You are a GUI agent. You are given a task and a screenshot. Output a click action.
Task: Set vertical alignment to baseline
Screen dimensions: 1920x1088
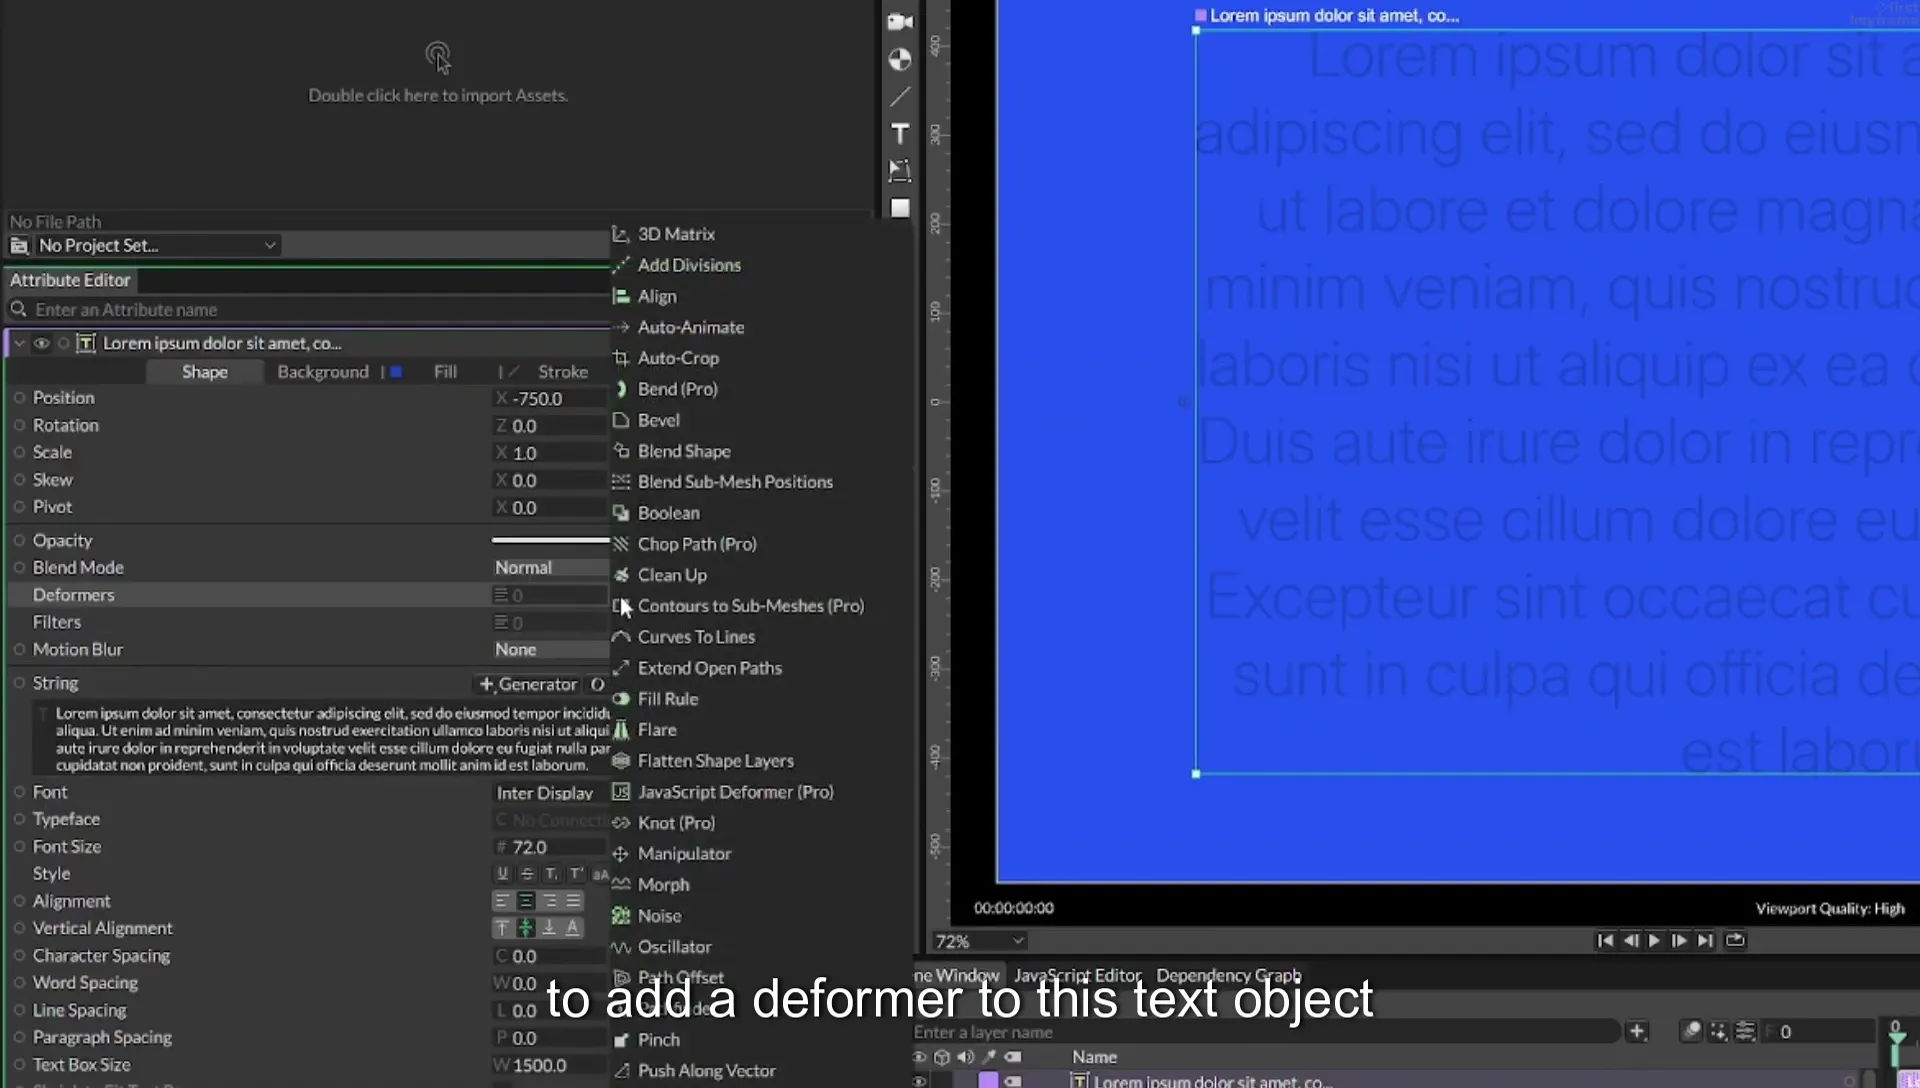point(573,928)
